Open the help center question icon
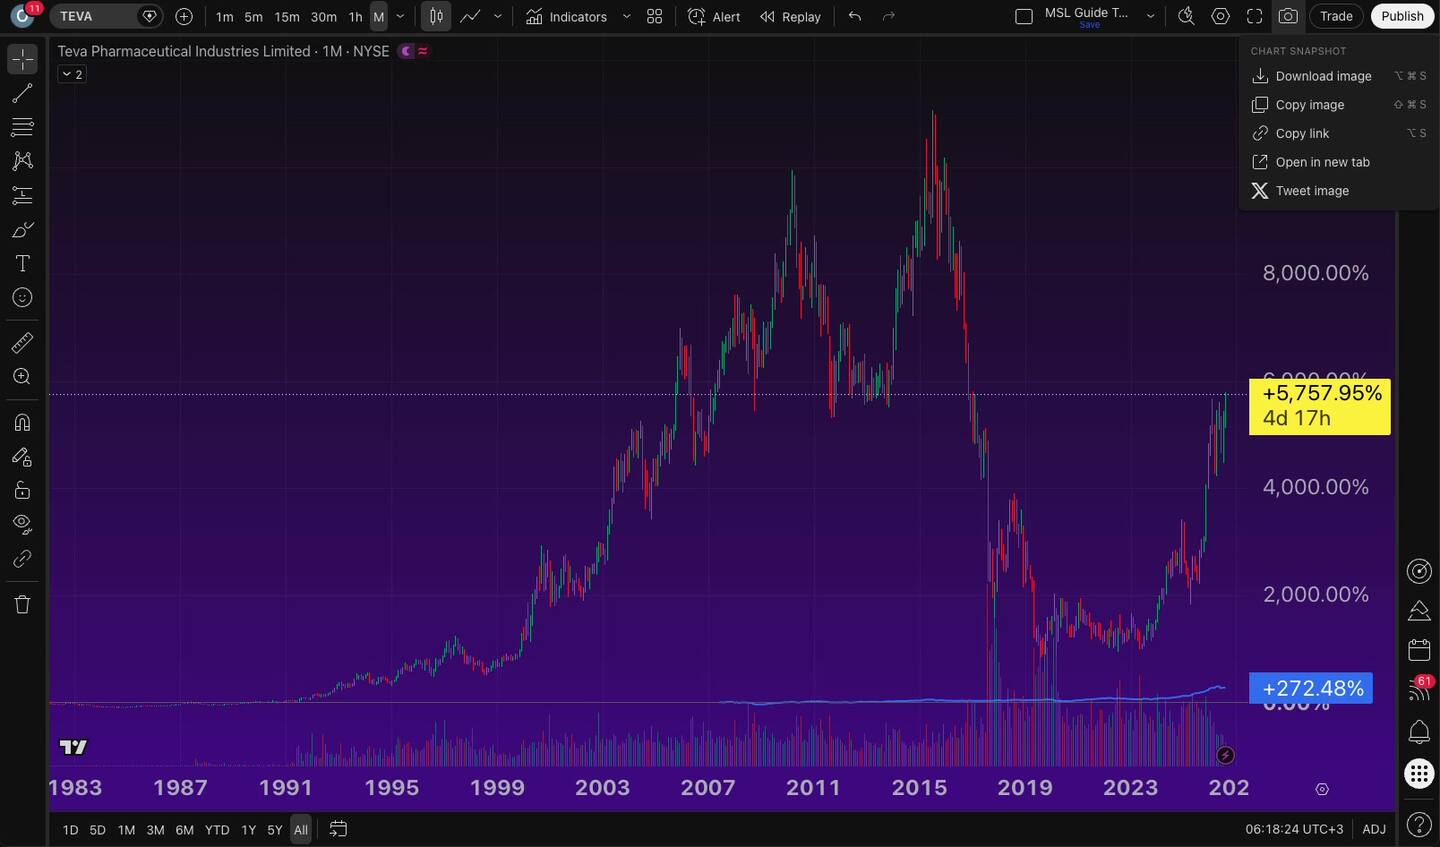The height and width of the screenshot is (847, 1440). [x=1419, y=825]
